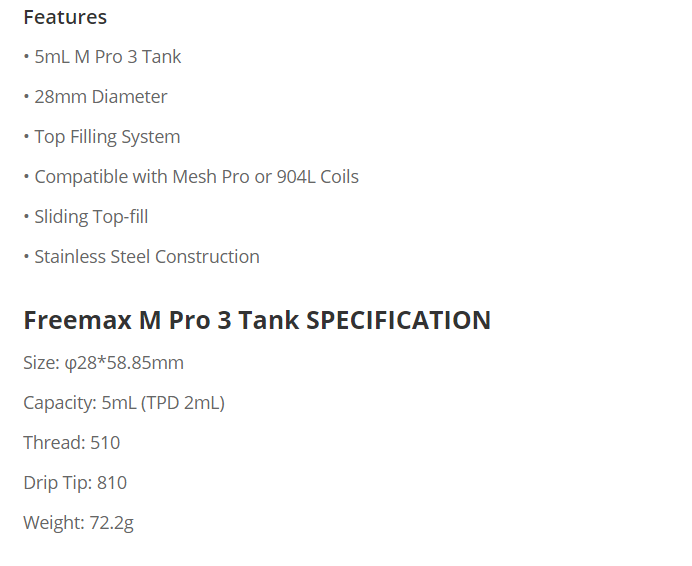The width and height of the screenshot is (692, 566).
Task: Click "Freemax M Pro 3 Tank" in the heading
Action: tap(161, 320)
